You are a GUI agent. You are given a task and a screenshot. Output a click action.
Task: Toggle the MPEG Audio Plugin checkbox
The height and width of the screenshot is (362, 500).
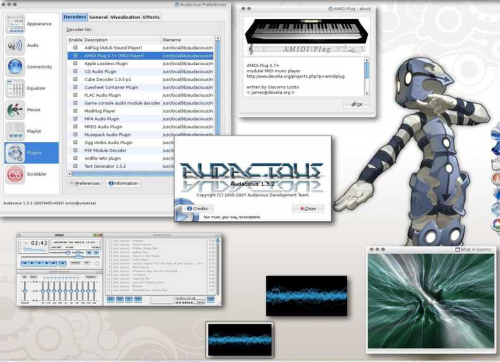(x=75, y=127)
